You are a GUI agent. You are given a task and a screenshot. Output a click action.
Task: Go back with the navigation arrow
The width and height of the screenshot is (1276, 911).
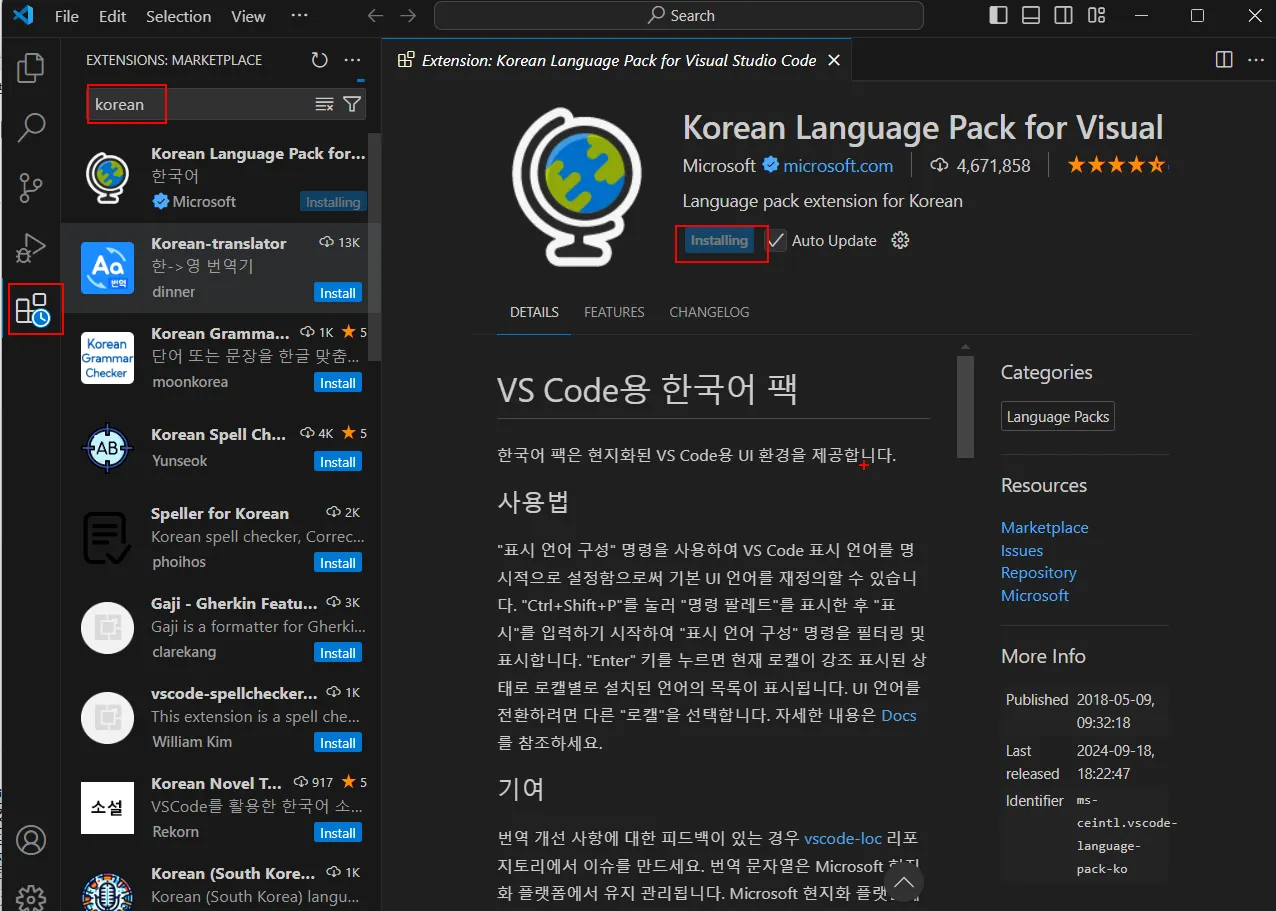point(375,16)
